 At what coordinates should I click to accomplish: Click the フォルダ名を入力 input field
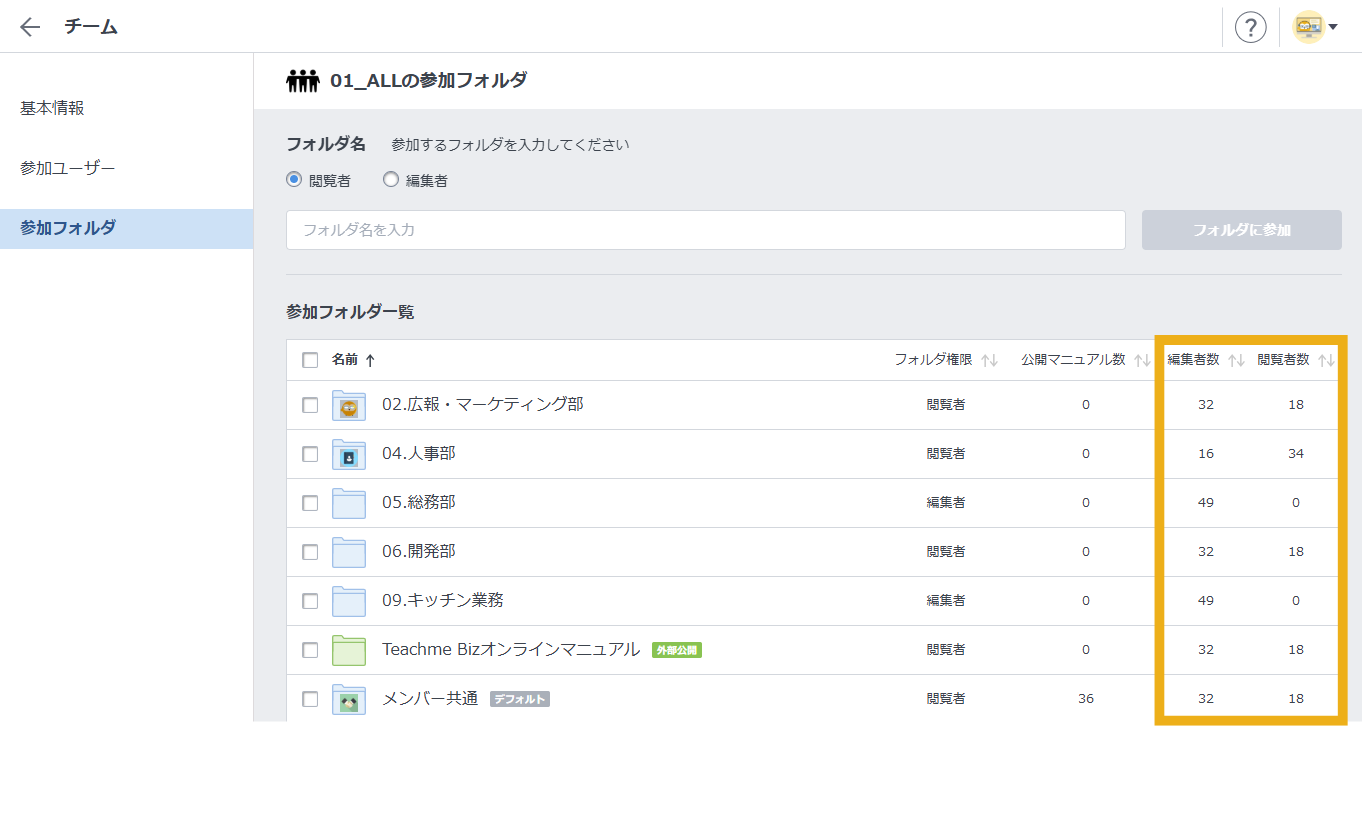pos(705,230)
